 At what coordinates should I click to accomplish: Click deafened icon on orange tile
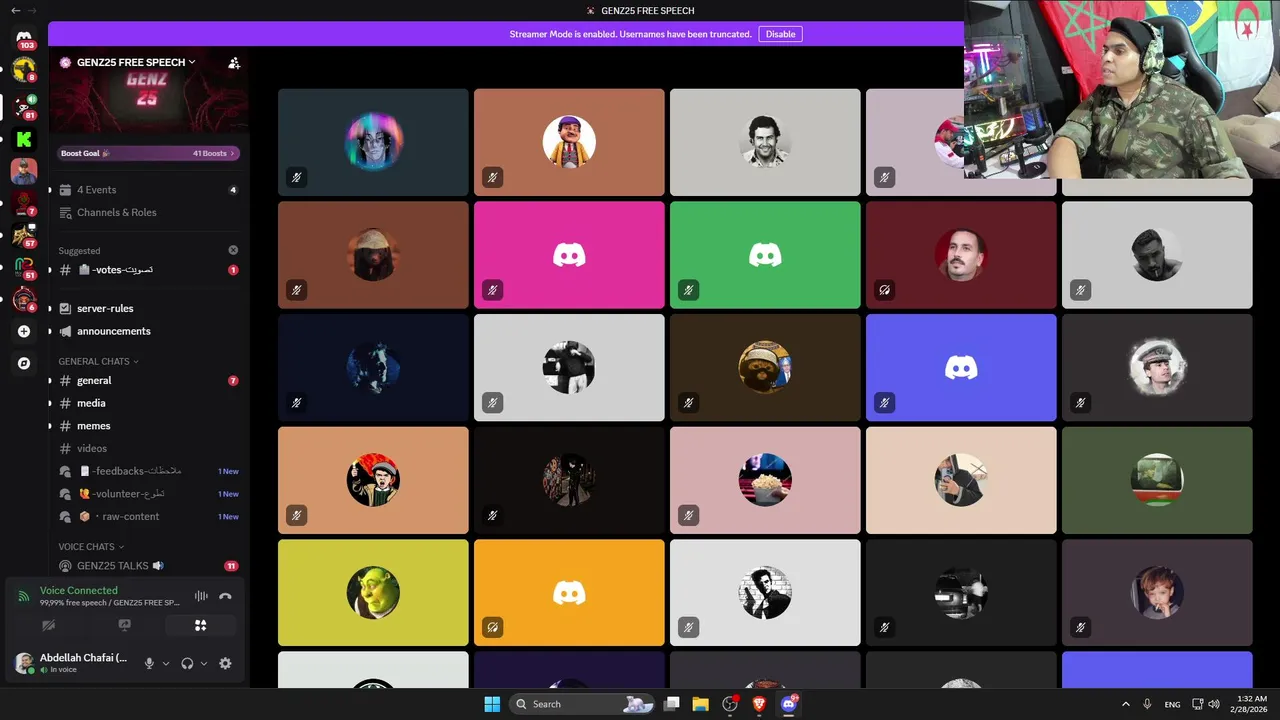(492, 628)
